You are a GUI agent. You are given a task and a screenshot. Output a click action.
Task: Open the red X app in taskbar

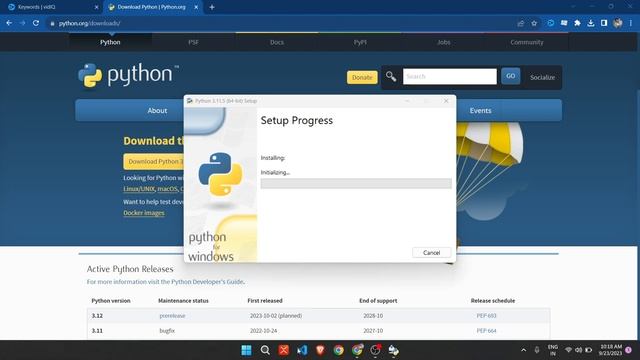pyautogui.click(x=284, y=350)
